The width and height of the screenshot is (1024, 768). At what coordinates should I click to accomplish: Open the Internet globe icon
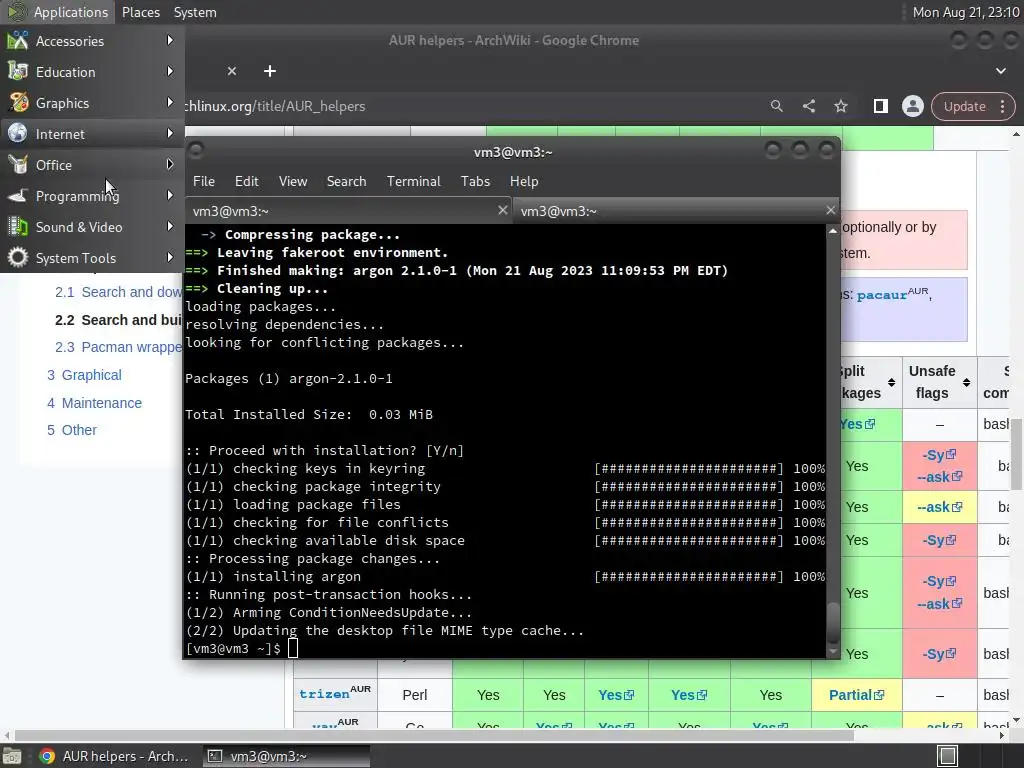coord(18,133)
